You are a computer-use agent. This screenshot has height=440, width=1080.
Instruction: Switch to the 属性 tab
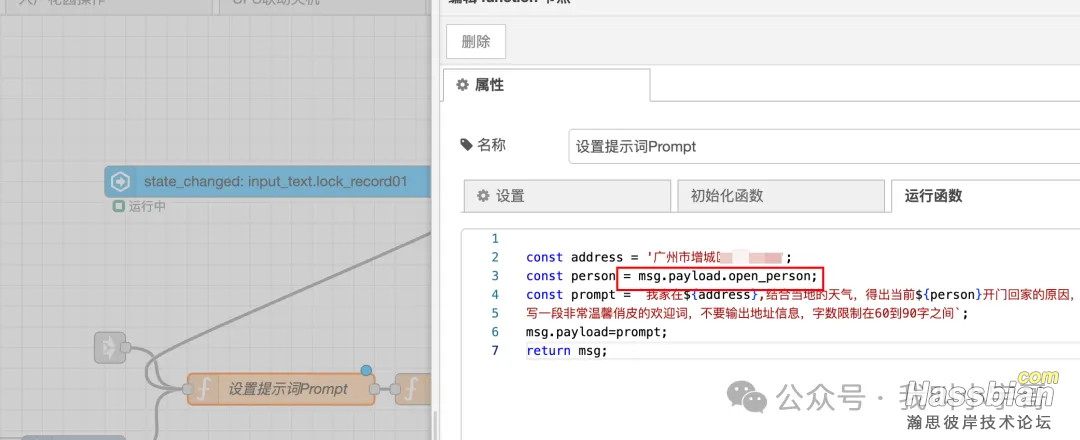(x=545, y=85)
